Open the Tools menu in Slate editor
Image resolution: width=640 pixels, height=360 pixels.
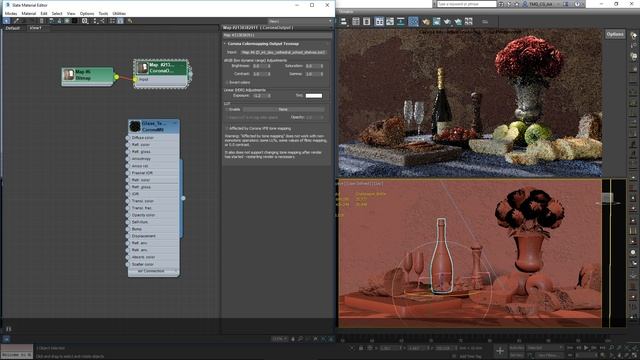pyautogui.click(x=103, y=13)
